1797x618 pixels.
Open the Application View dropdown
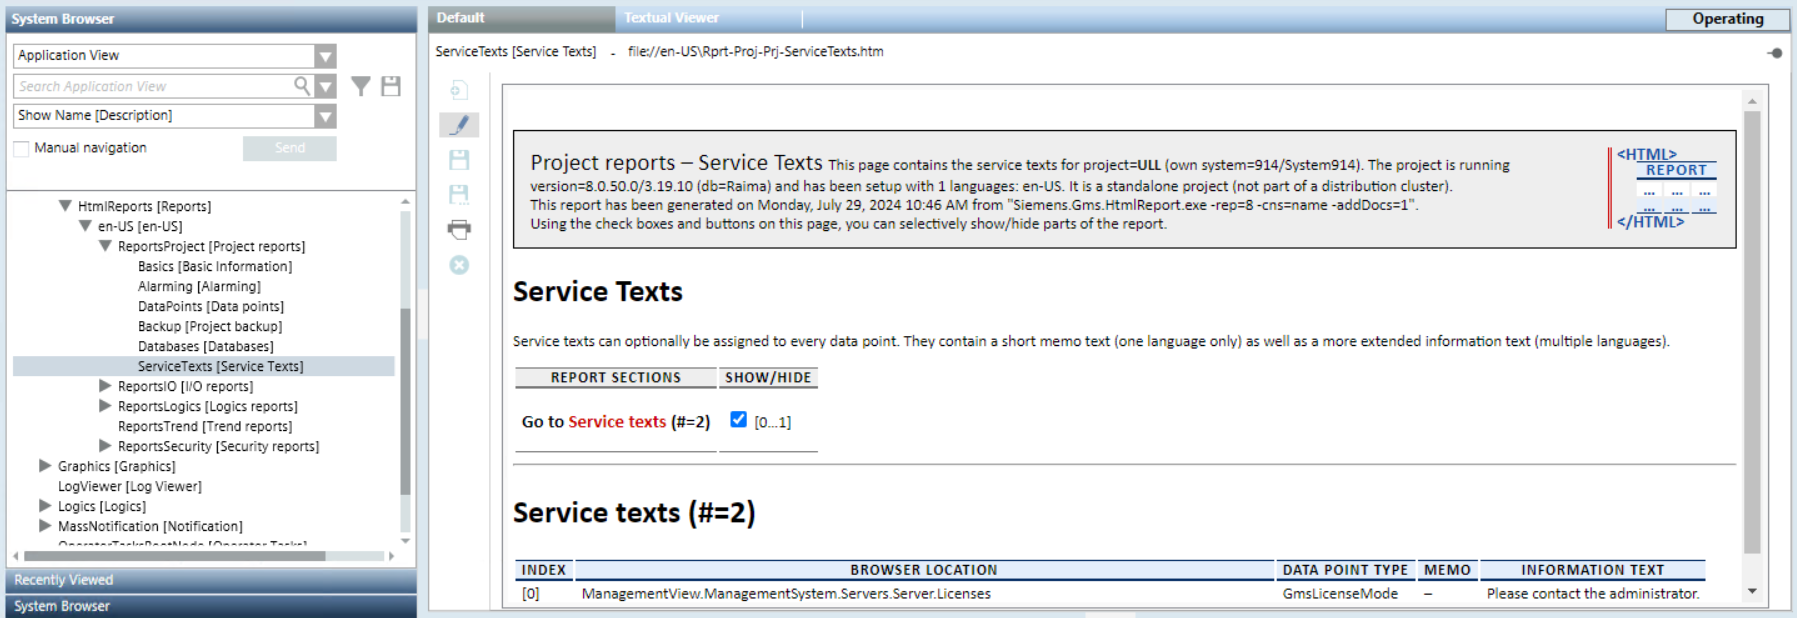point(325,56)
